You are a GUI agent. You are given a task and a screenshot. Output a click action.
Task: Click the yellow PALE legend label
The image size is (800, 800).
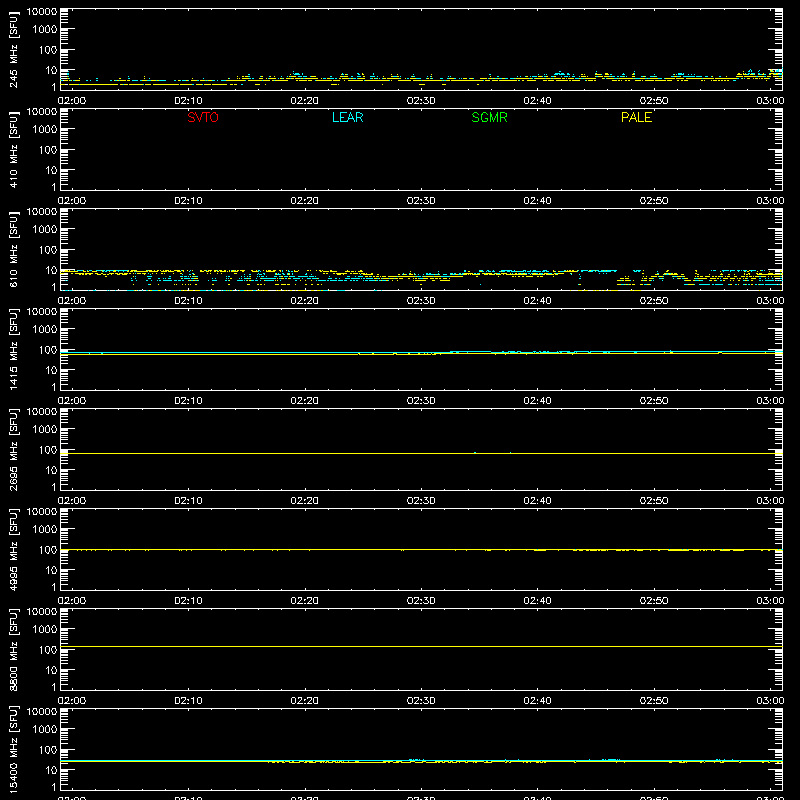636,117
